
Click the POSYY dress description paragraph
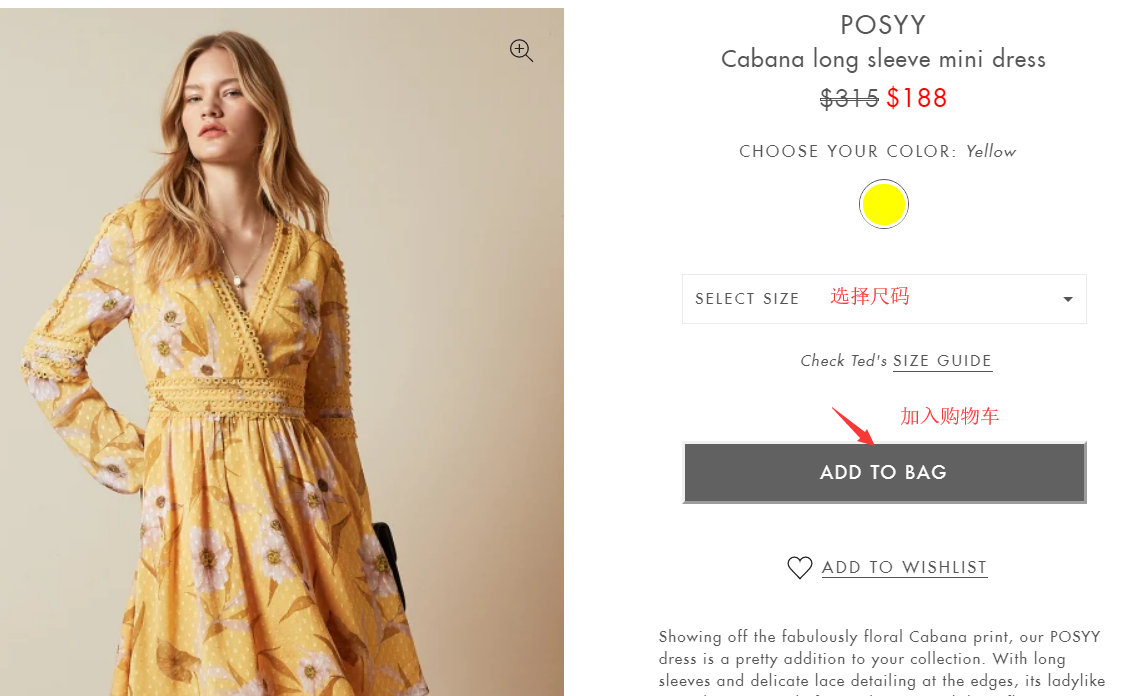(880, 660)
